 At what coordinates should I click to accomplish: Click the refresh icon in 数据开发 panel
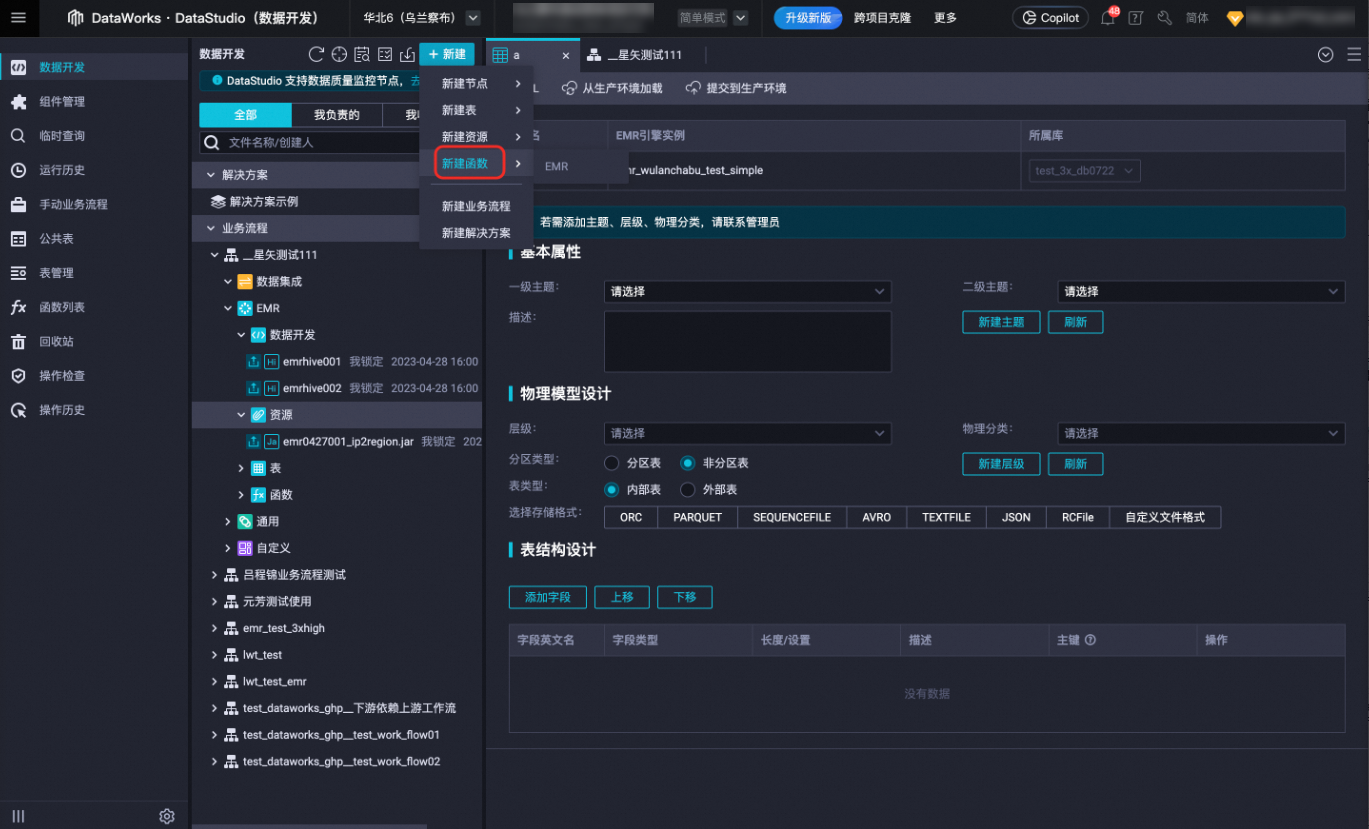316,54
